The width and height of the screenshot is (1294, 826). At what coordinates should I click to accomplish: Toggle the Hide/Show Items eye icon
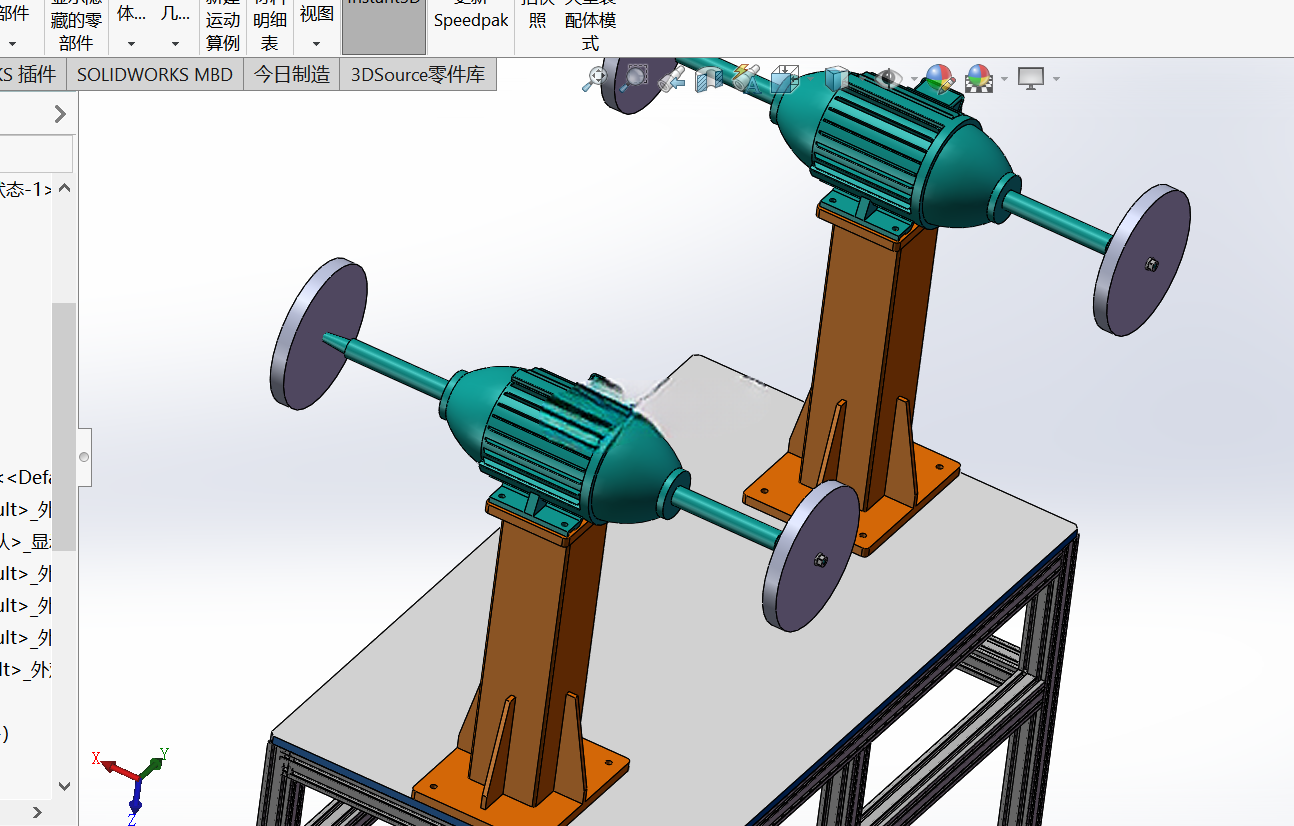pyautogui.click(x=888, y=78)
